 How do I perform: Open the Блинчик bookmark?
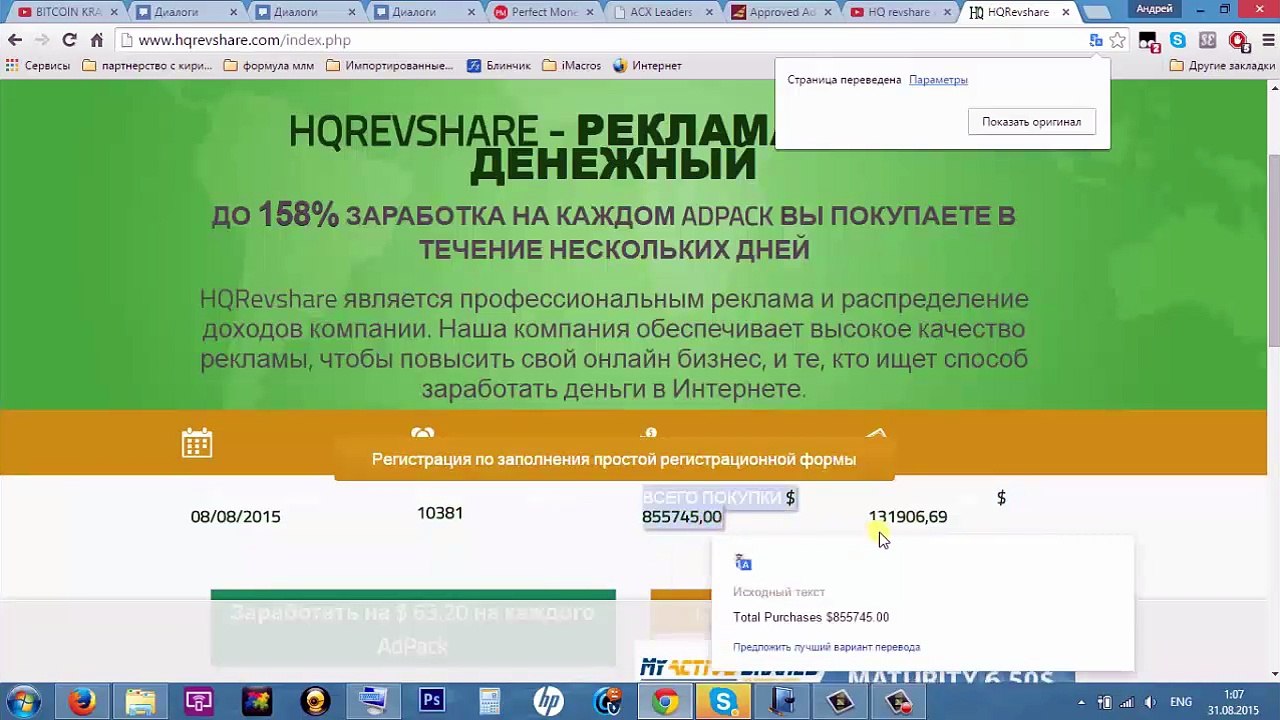click(x=498, y=65)
